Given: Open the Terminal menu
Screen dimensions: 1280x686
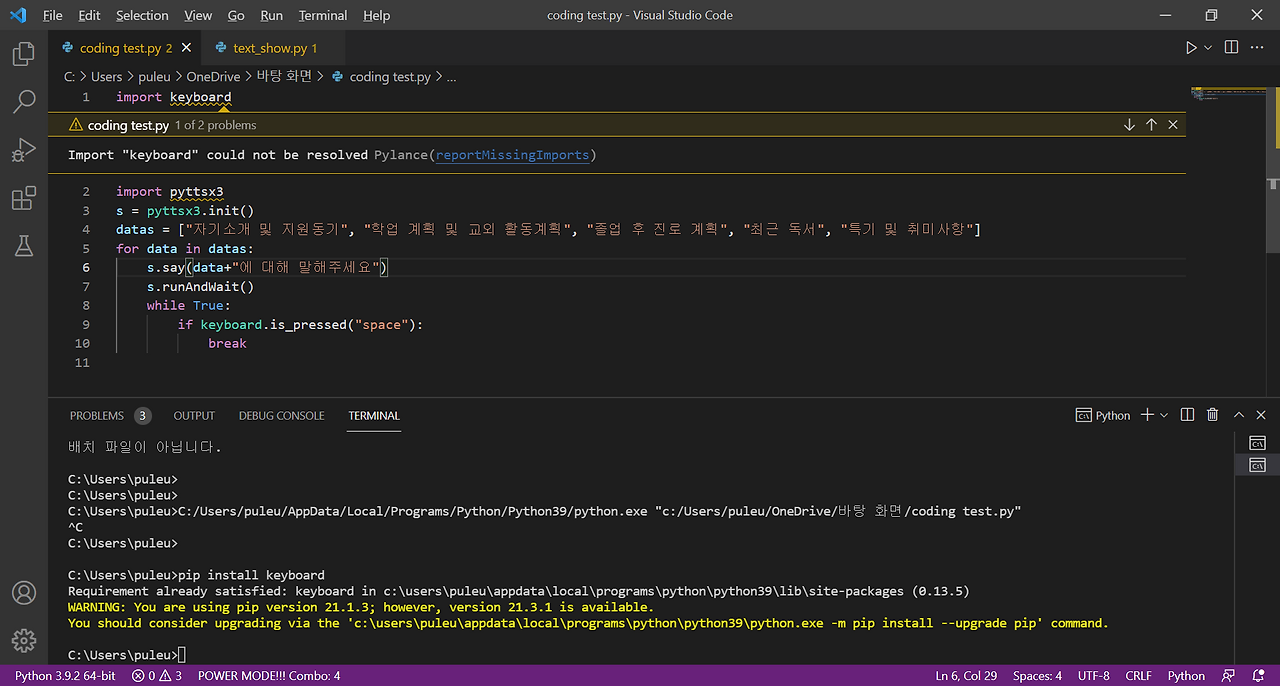Looking at the screenshot, I should [x=322, y=15].
